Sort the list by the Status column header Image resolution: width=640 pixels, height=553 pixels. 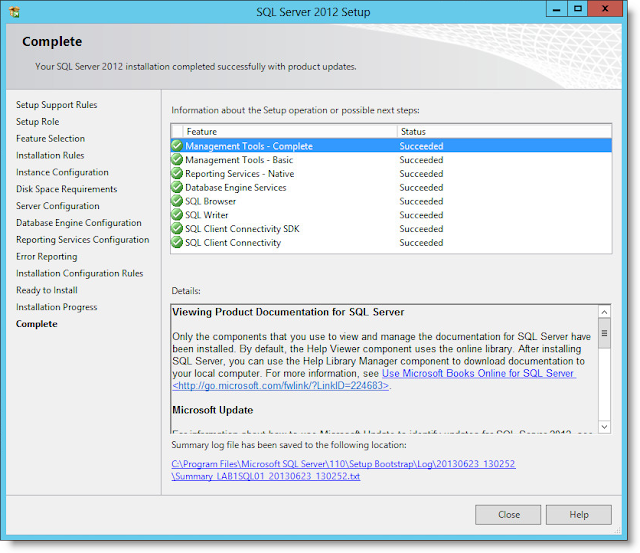tap(504, 131)
